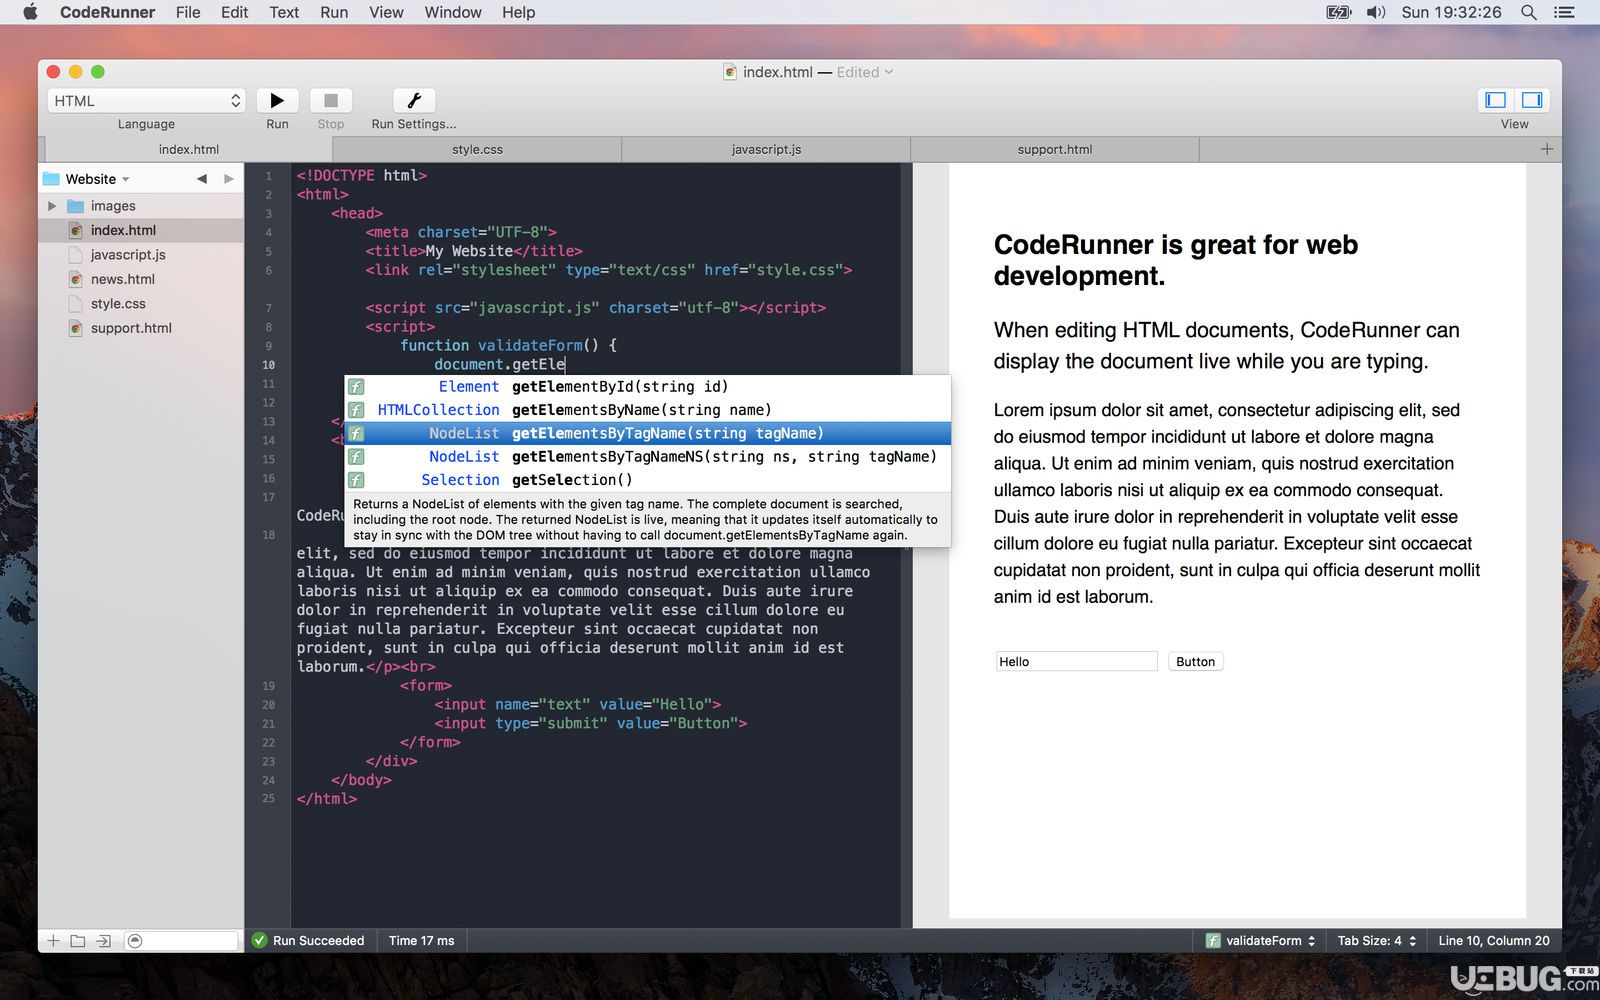
Task: Click the Time 17 ms status entry
Action: pyautogui.click(x=421, y=941)
